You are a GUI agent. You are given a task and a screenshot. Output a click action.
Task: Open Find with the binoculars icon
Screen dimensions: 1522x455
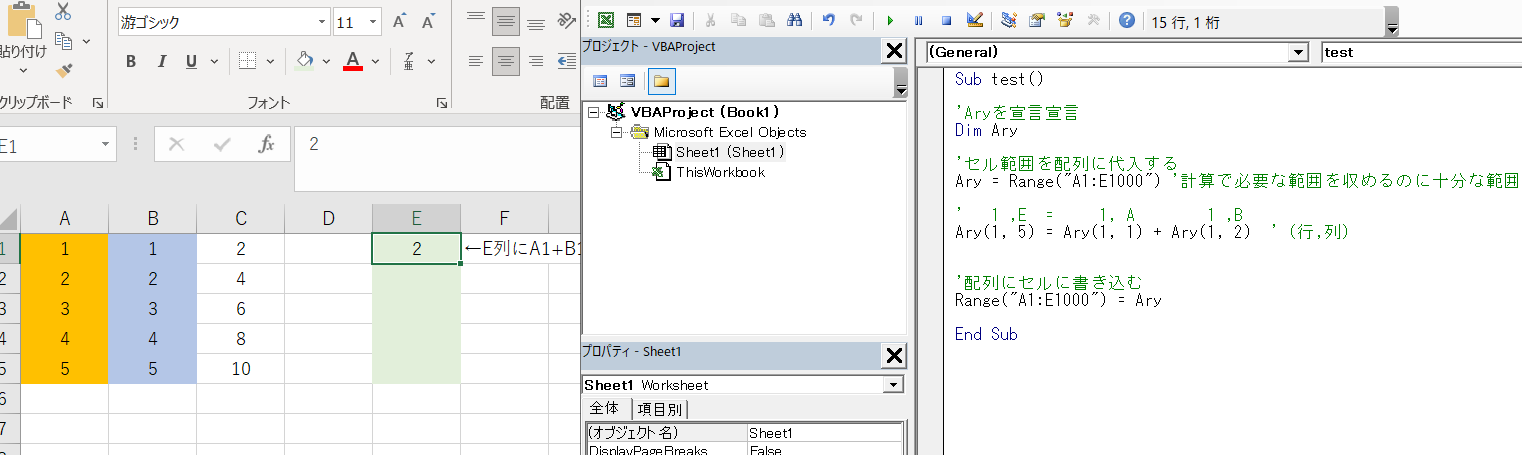pyautogui.click(x=795, y=20)
